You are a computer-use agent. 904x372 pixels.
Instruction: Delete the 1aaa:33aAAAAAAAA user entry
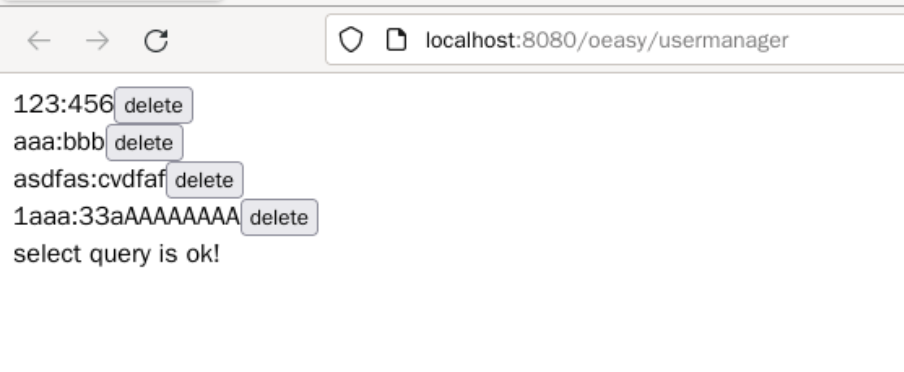point(279,217)
